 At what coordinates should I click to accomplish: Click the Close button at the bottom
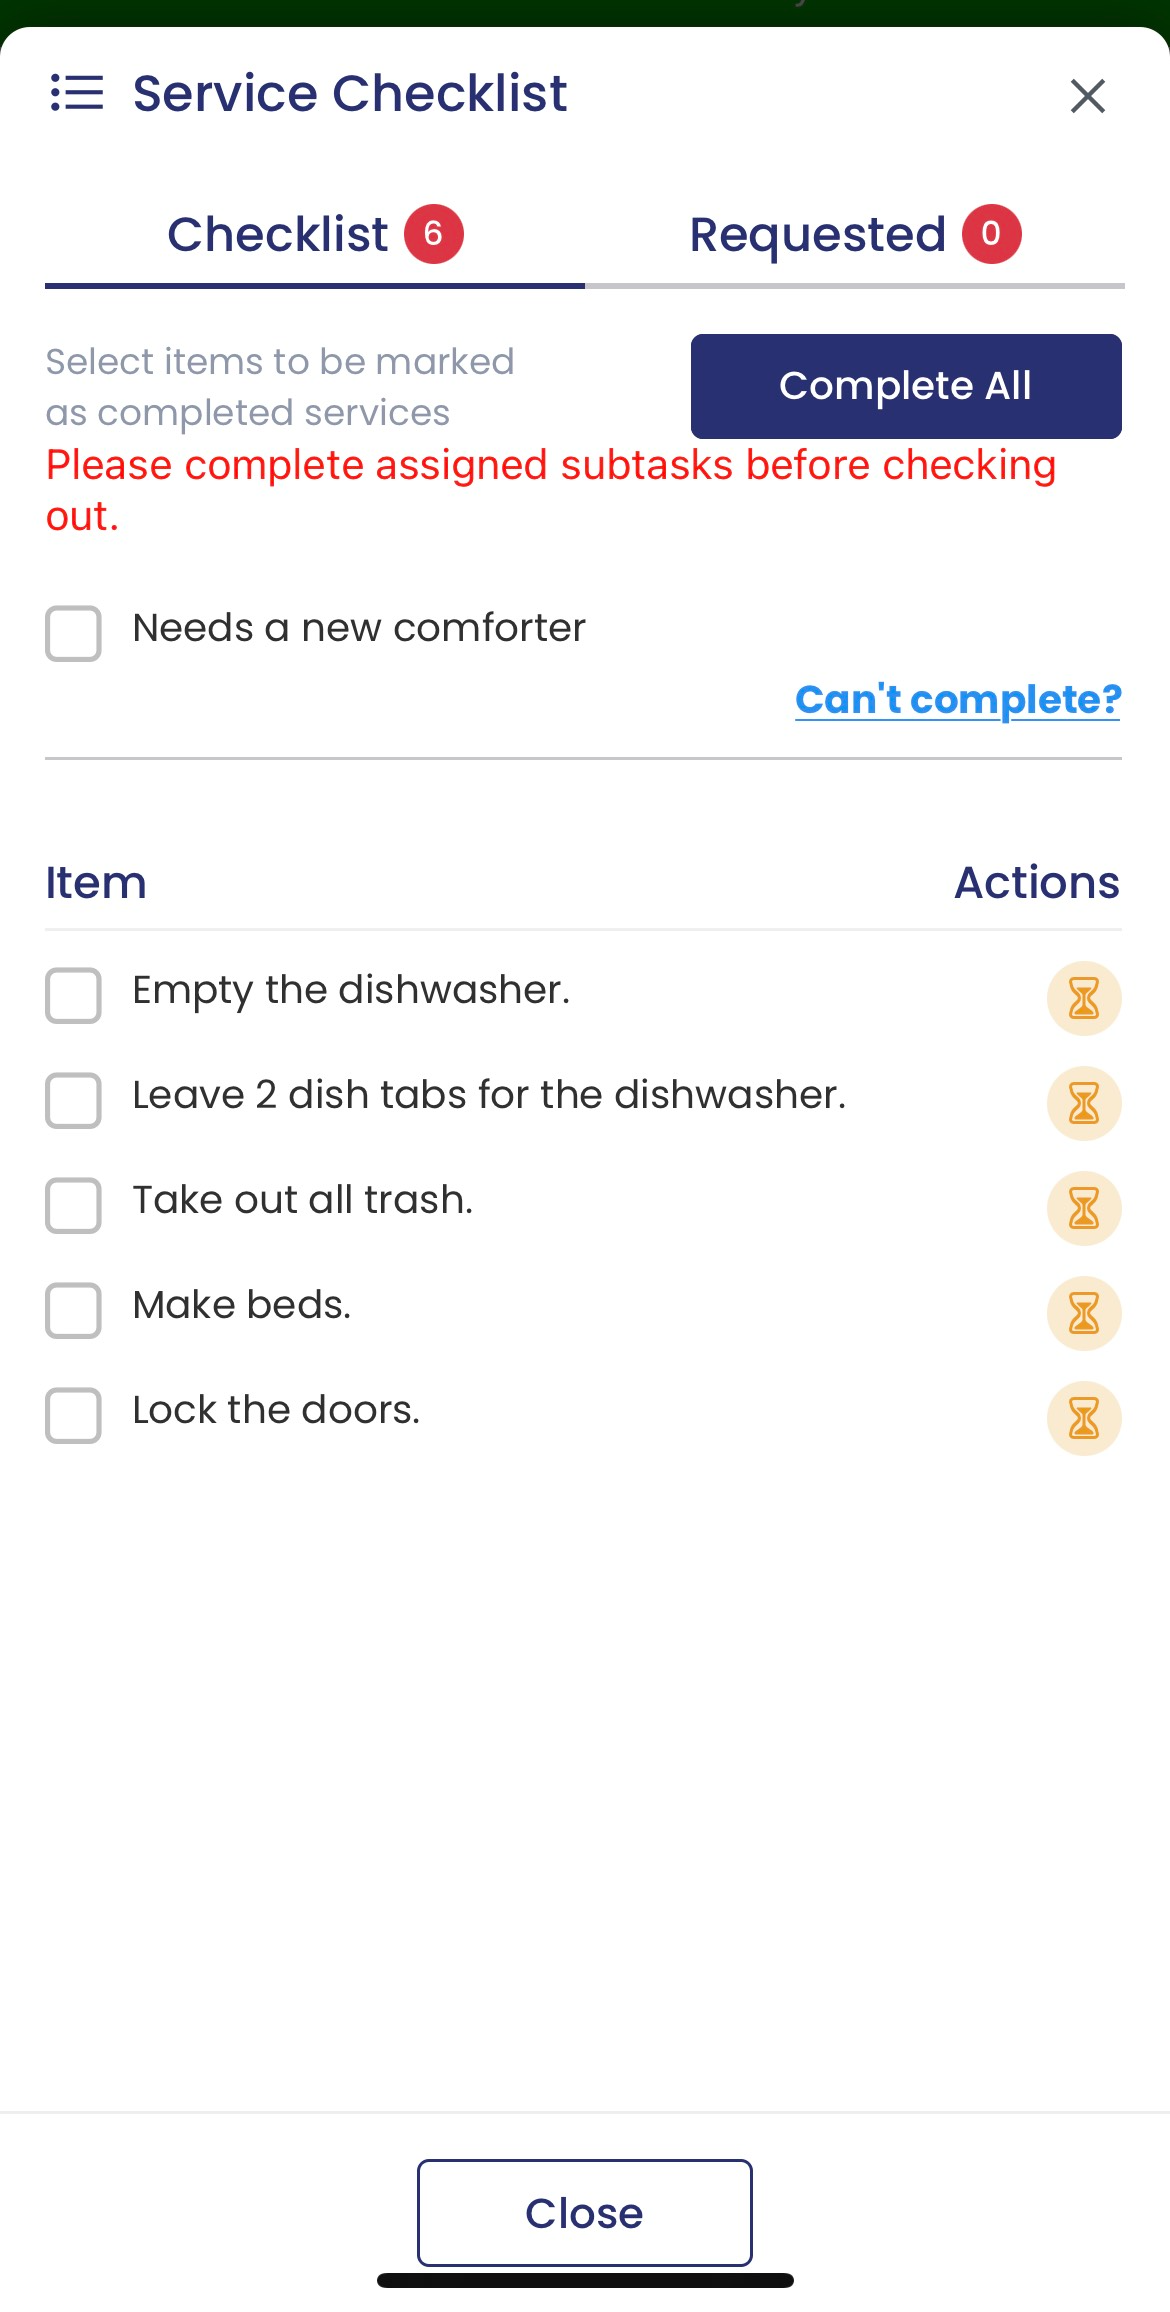click(584, 2213)
